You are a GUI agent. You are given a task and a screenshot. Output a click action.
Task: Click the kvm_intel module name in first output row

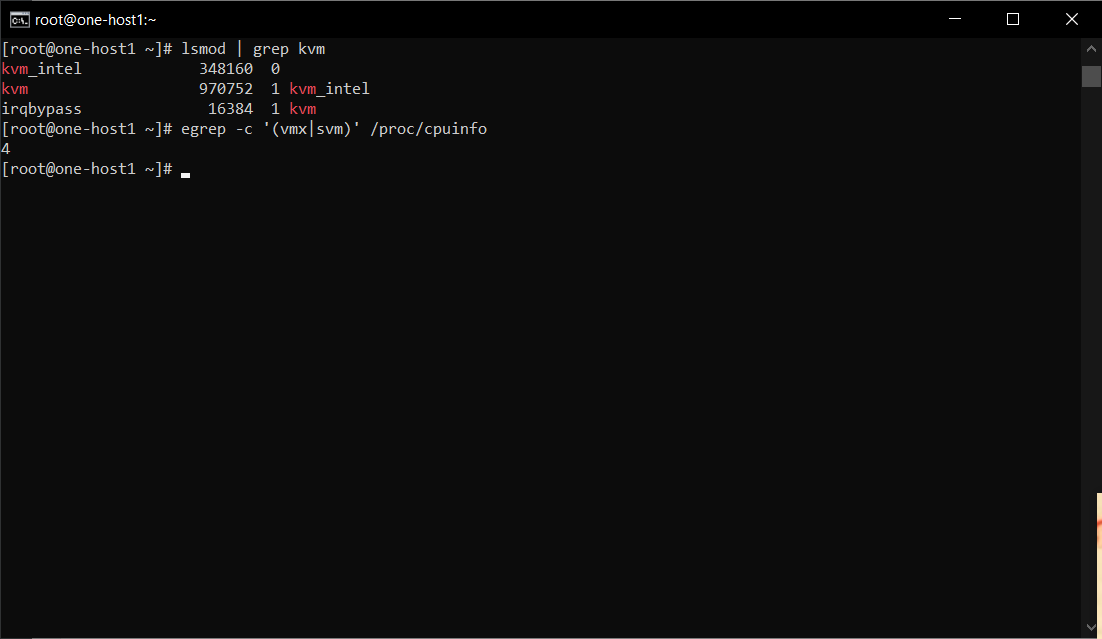click(42, 69)
